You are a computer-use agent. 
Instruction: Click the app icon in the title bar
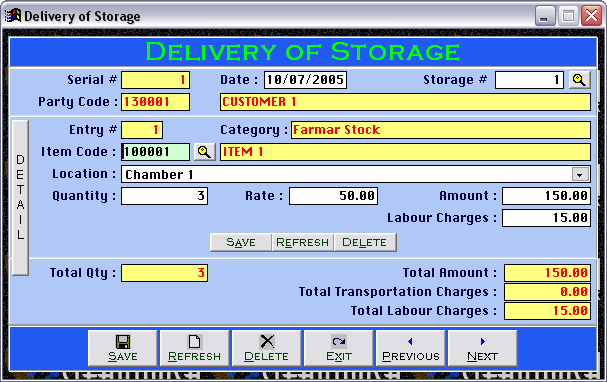(x=12, y=16)
